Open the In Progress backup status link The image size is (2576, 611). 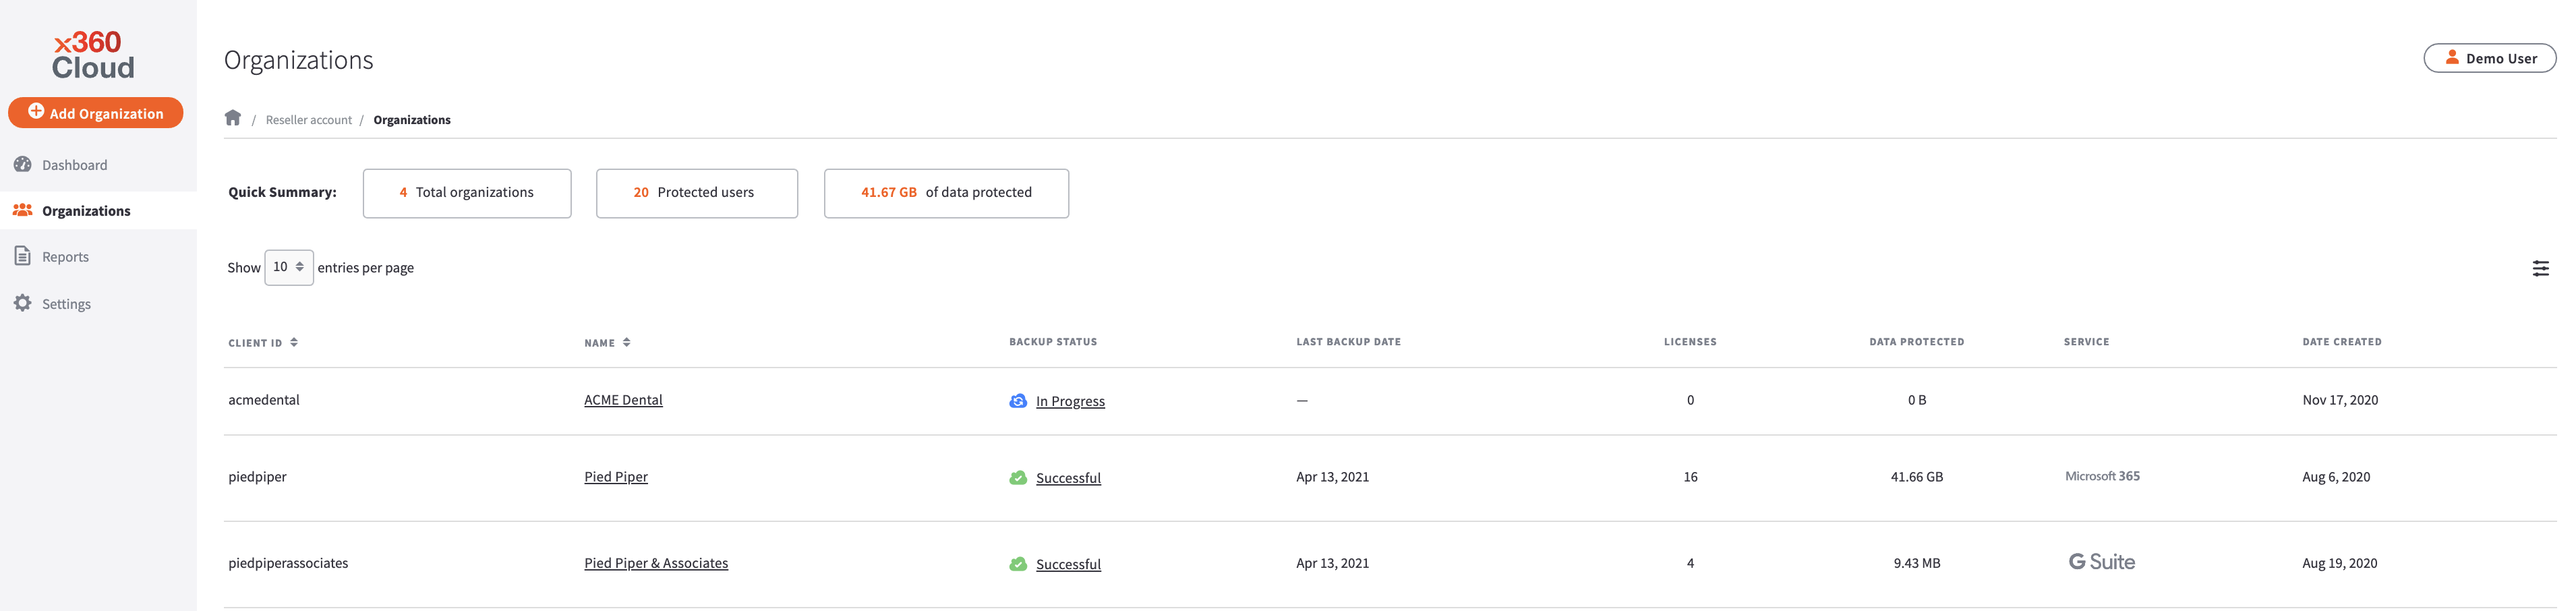pyautogui.click(x=1070, y=400)
